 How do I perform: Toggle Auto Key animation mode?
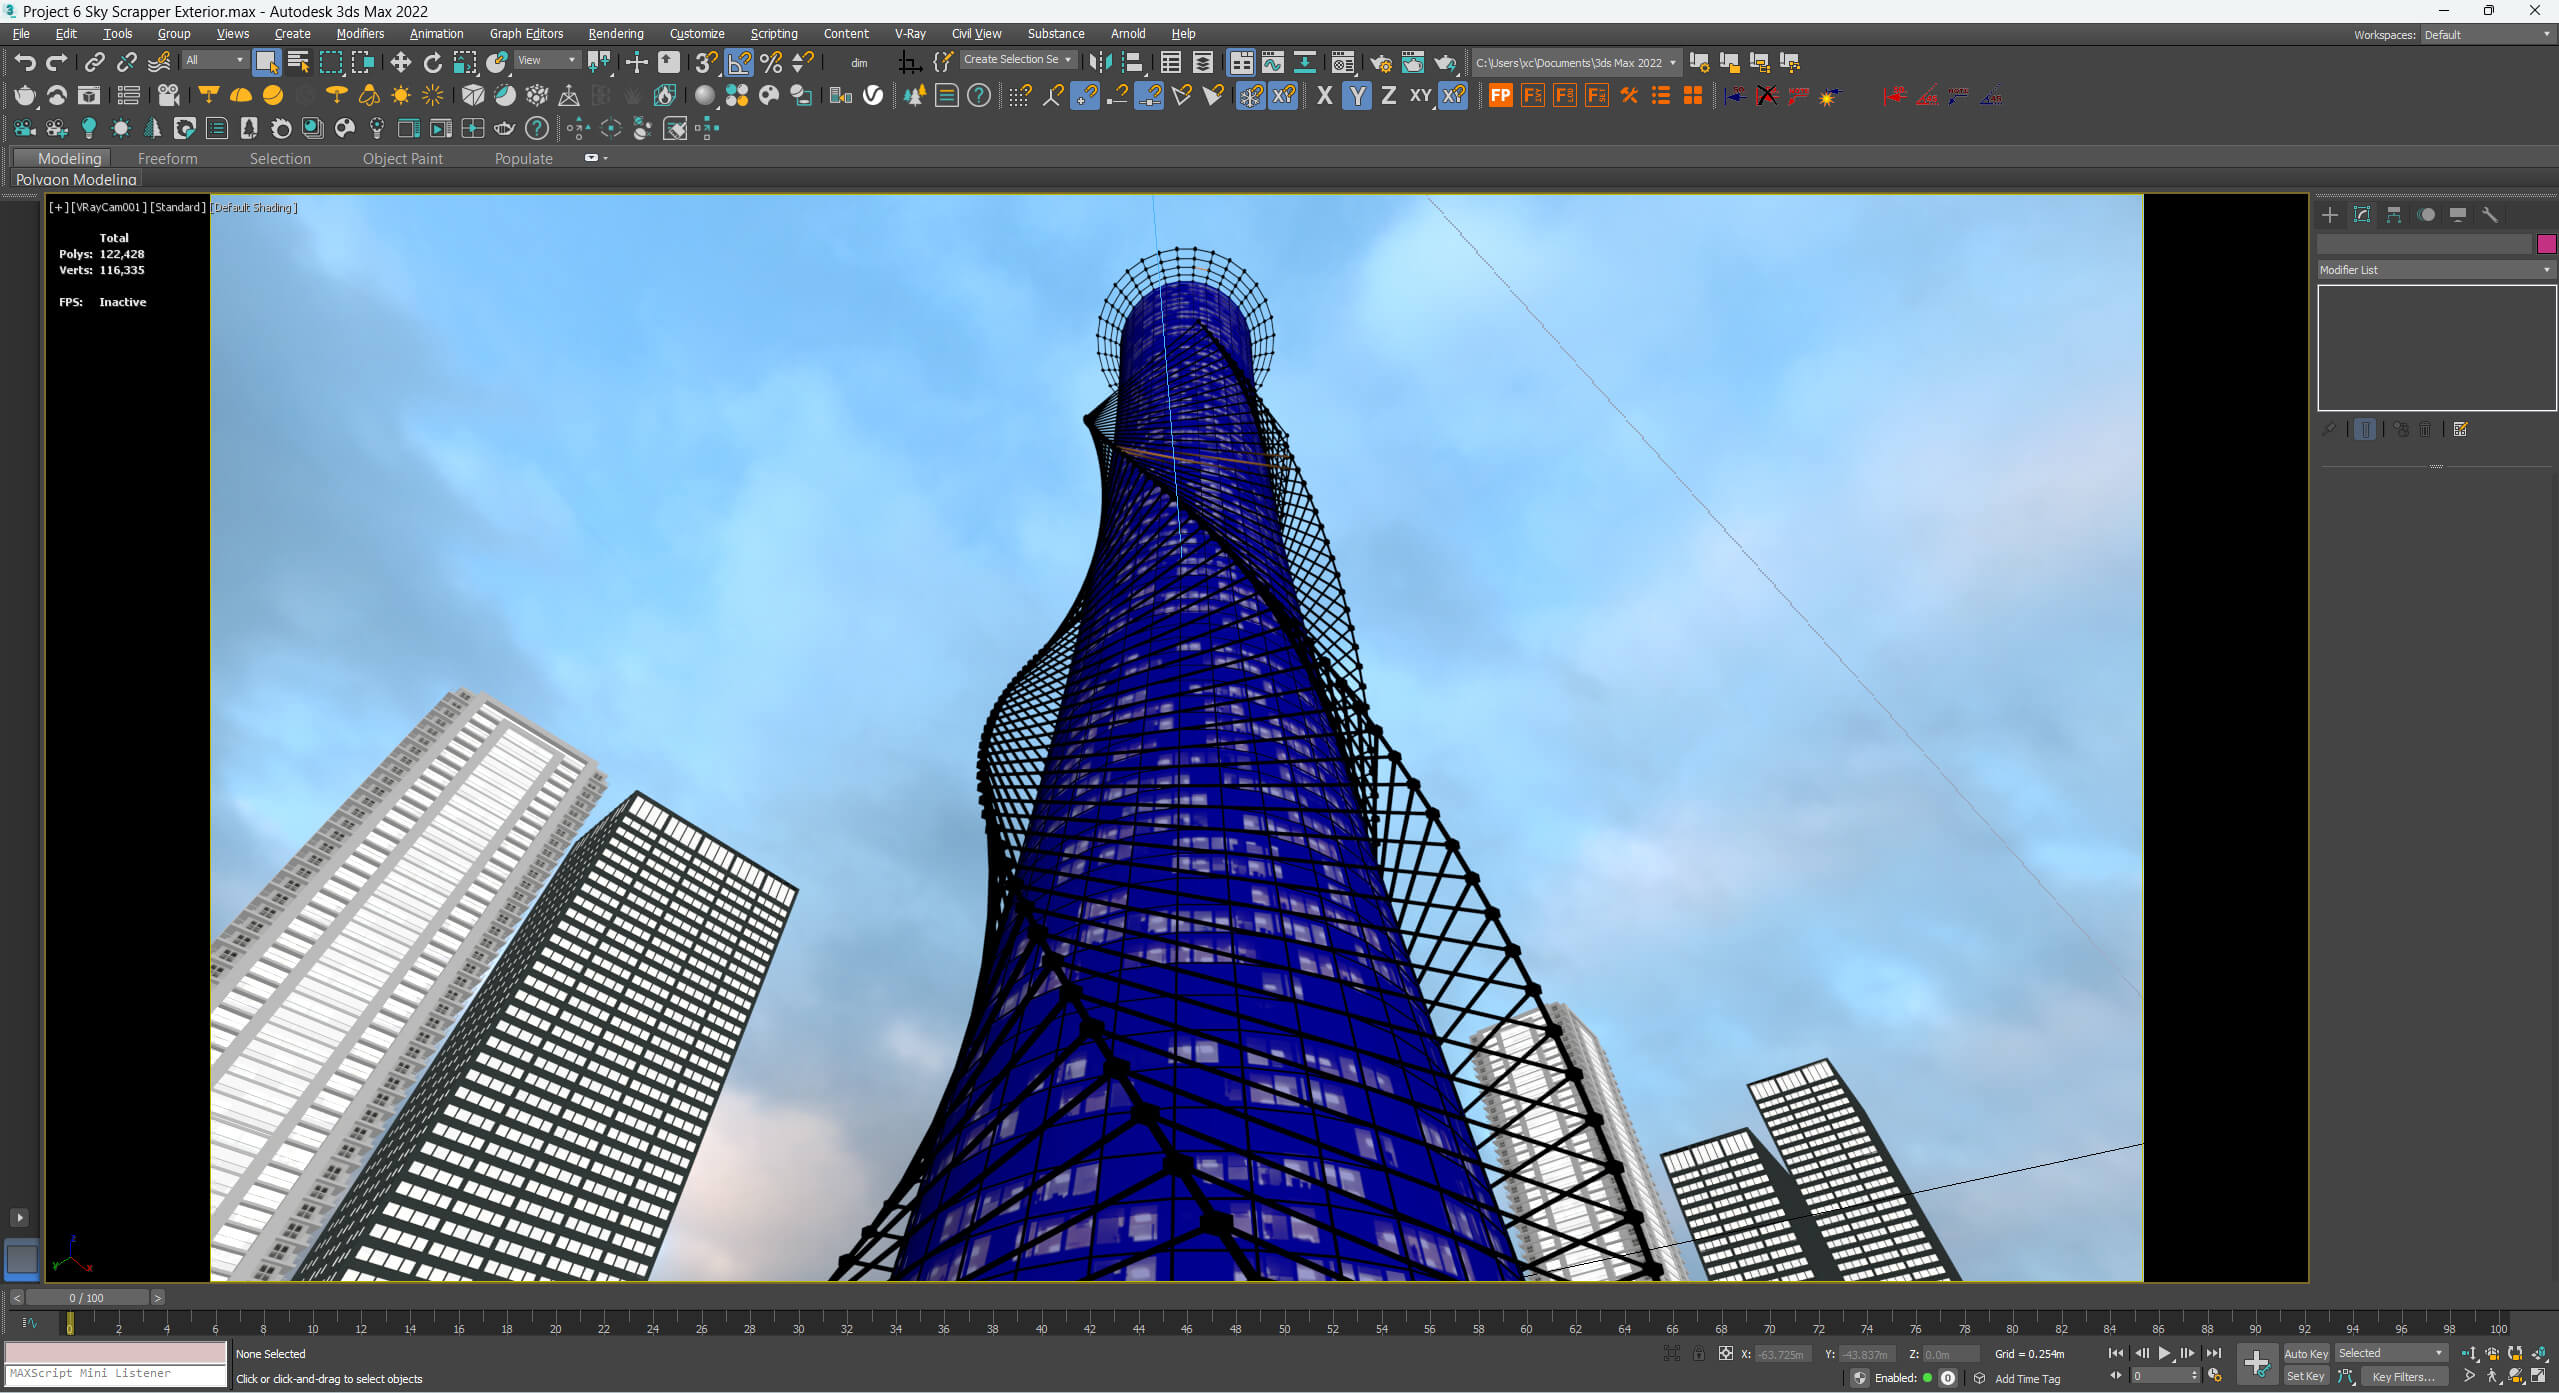tap(2306, 1353)
